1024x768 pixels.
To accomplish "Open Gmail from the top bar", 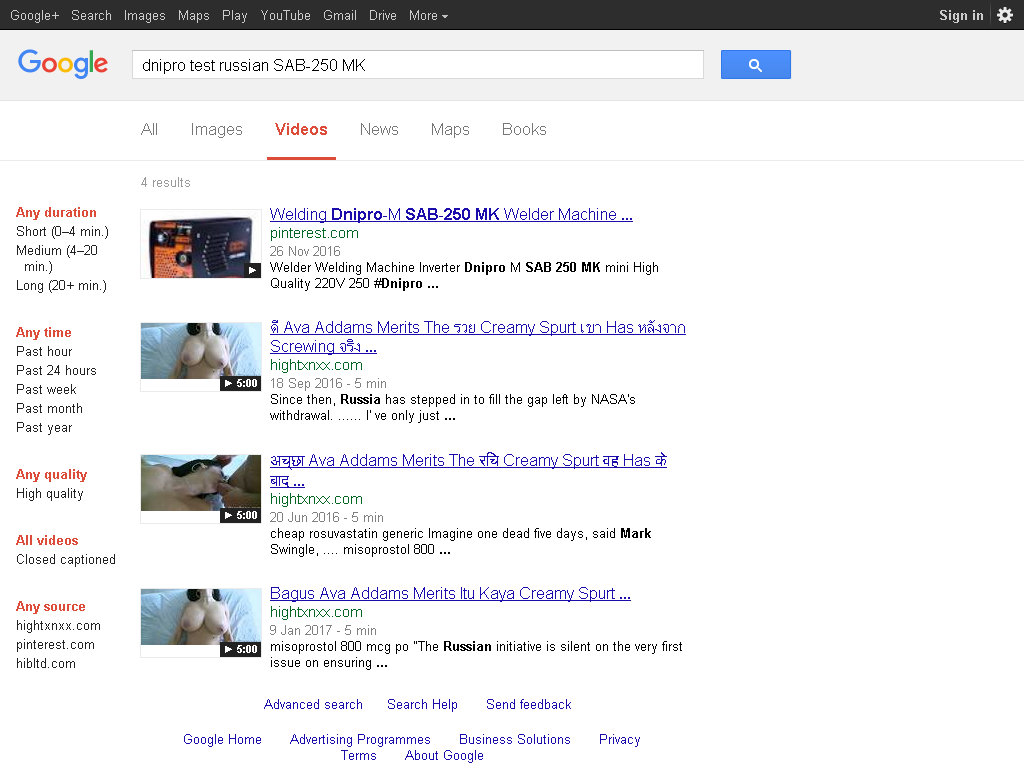I will pos(340,15).
